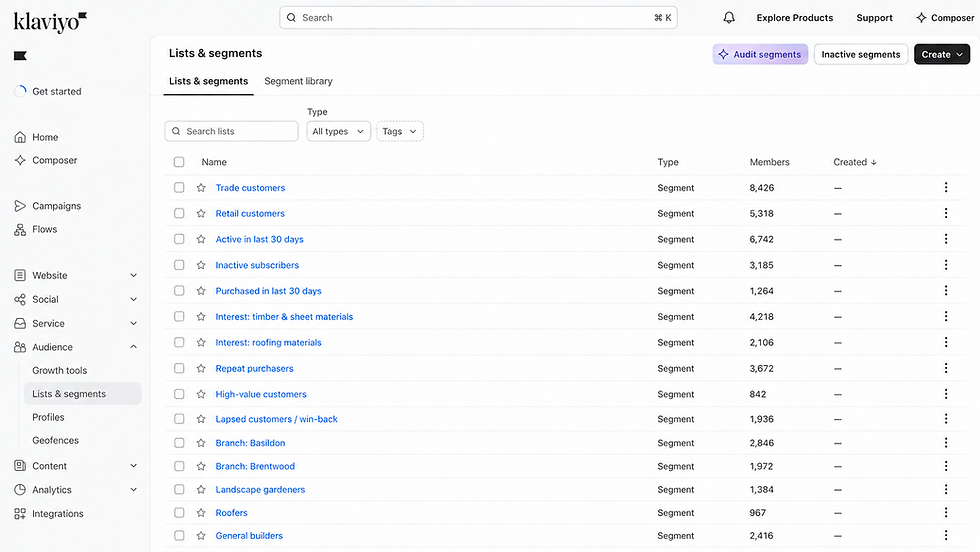Click the Type column header

(668, 162)
